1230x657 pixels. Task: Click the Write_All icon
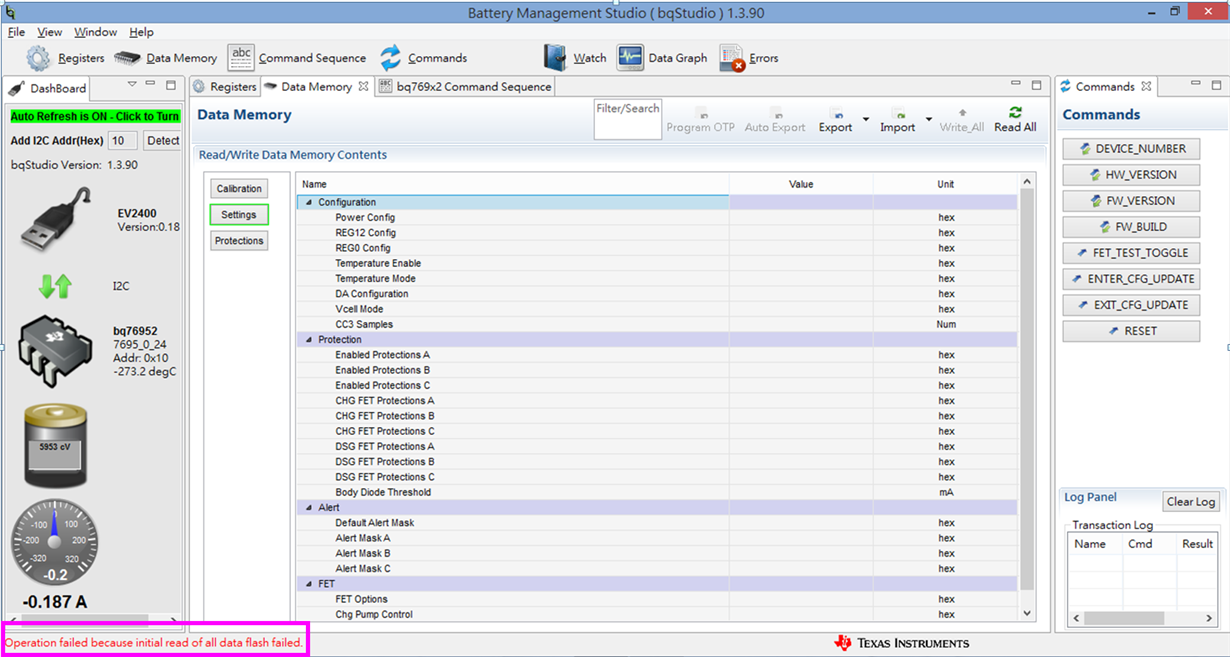tap(962, 114)
